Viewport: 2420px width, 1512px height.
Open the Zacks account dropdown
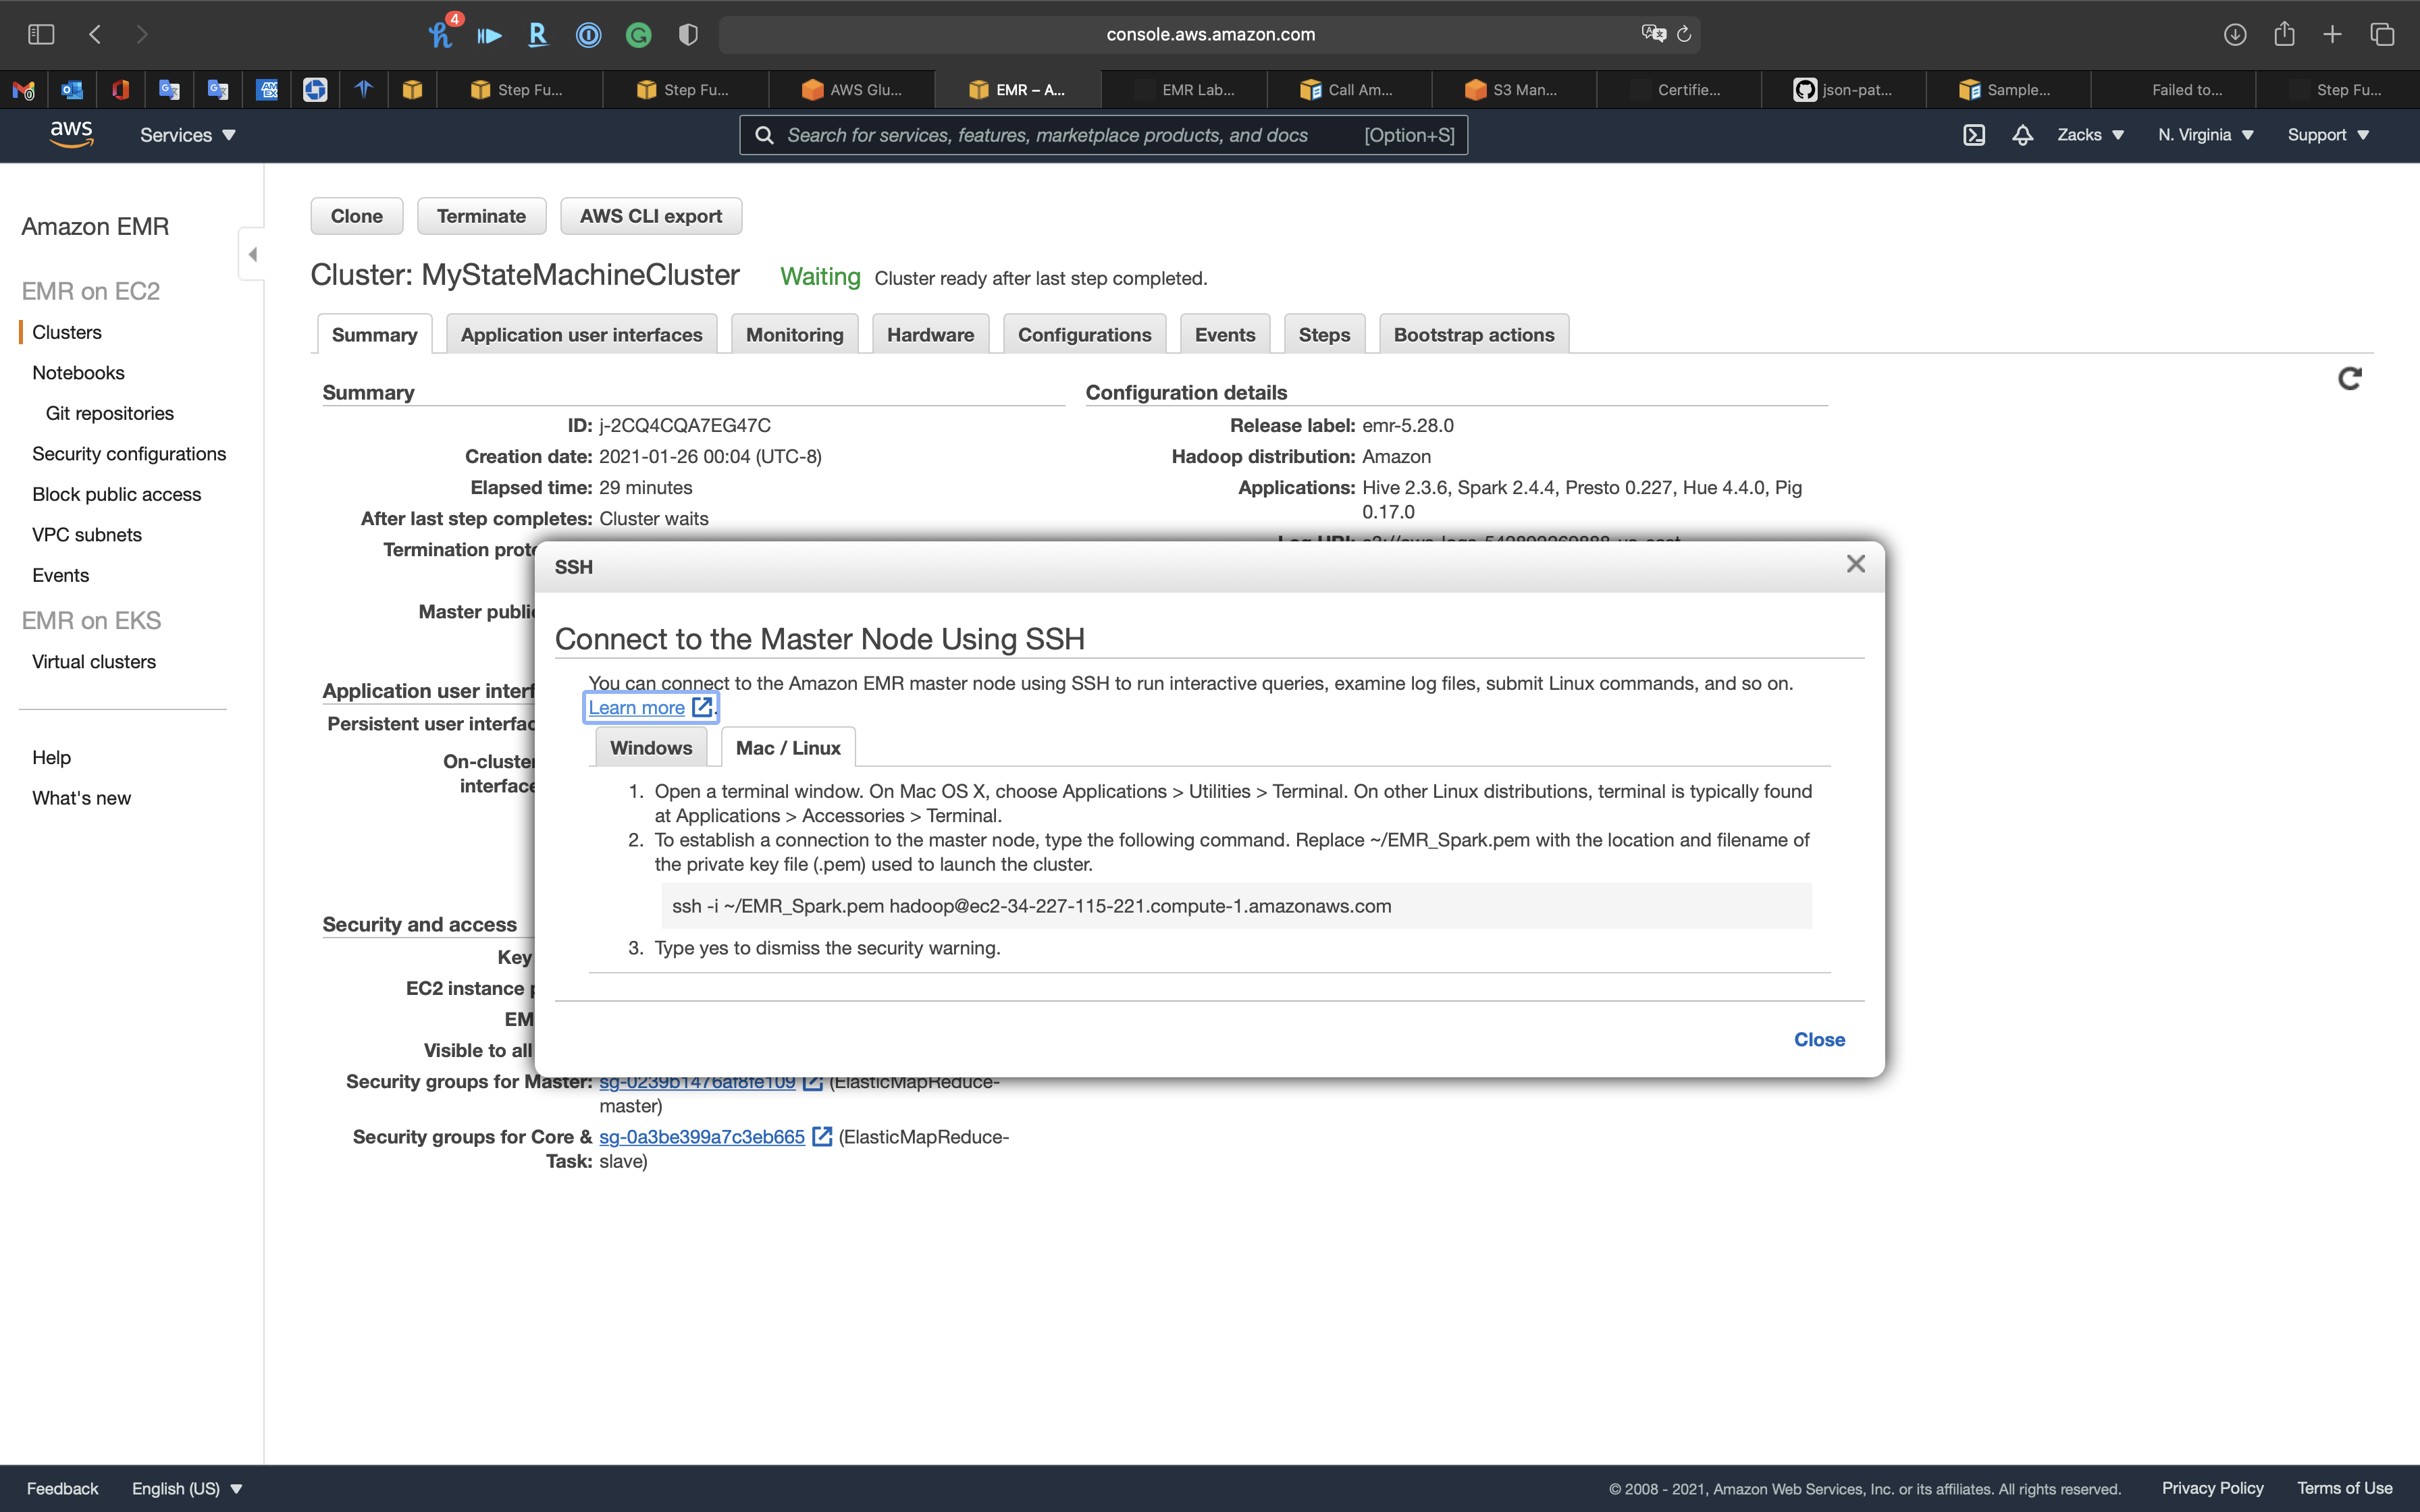click(x=2090, y=135)
